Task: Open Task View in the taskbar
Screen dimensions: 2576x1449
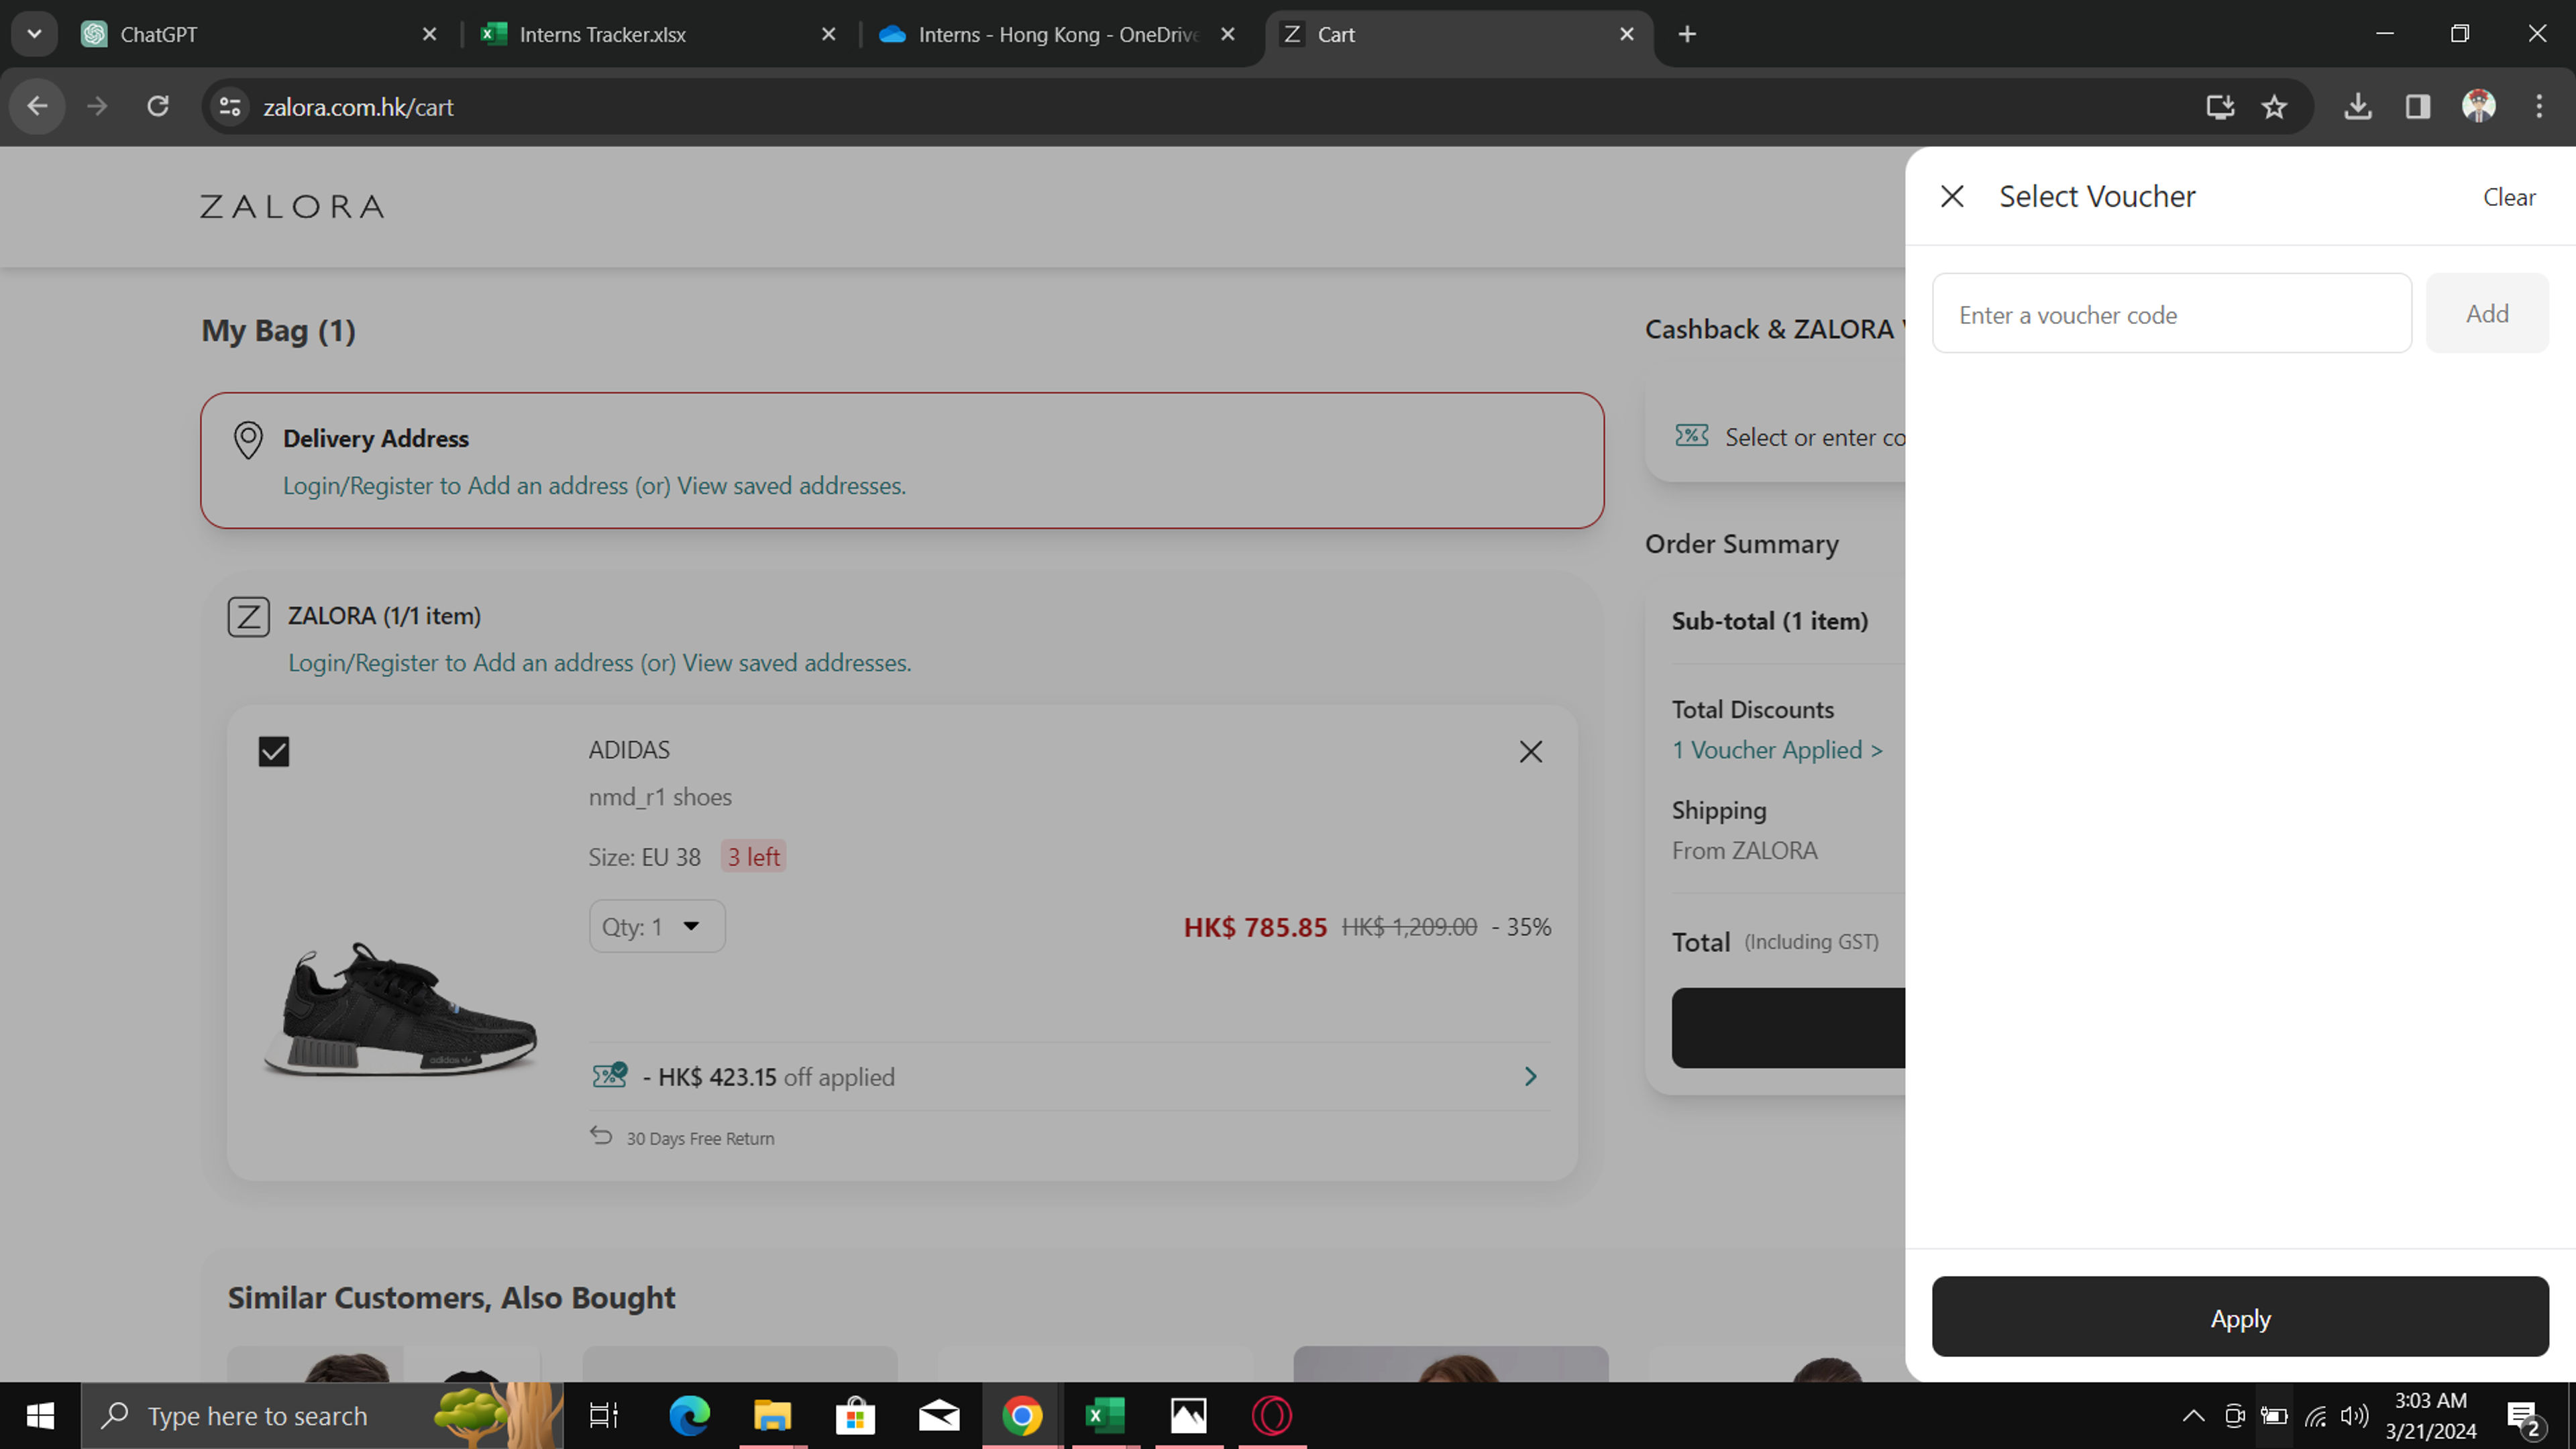Action: click(x=604, y=1415)
